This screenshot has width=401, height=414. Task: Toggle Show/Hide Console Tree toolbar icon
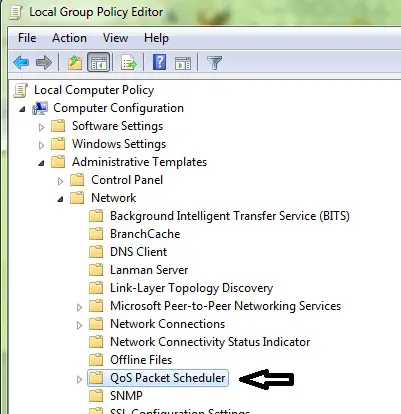(x=99, y=62)
